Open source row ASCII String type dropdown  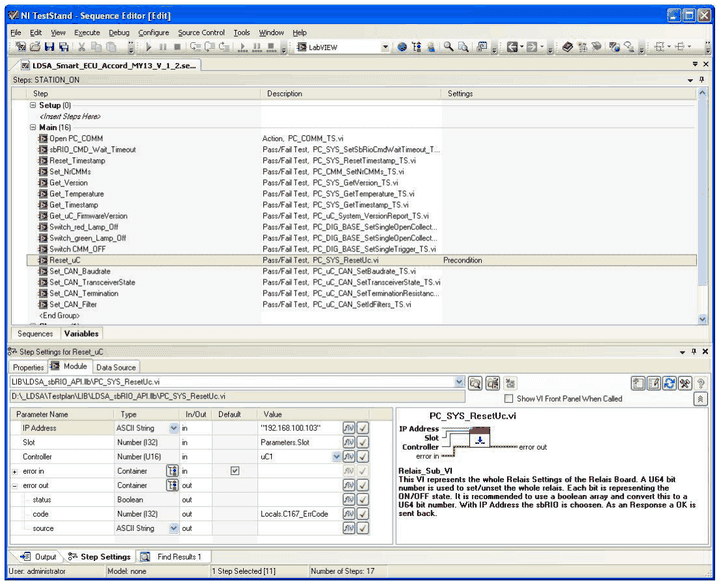pos(173,528)
